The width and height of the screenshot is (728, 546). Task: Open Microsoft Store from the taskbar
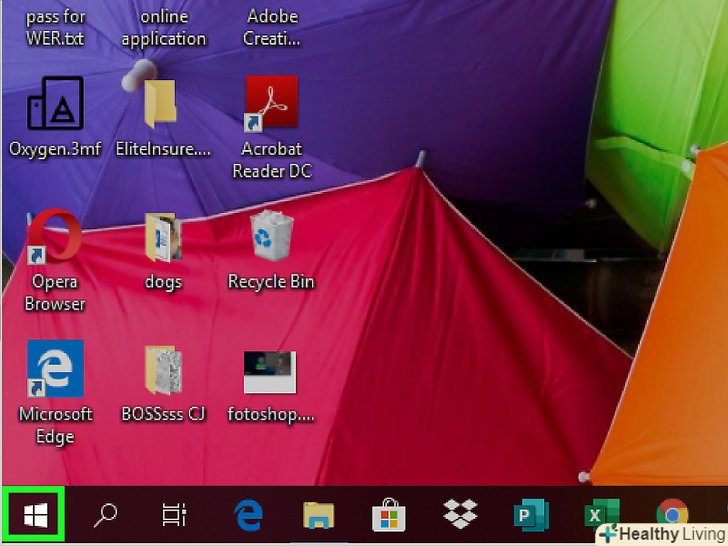click(x=388, y=515)
